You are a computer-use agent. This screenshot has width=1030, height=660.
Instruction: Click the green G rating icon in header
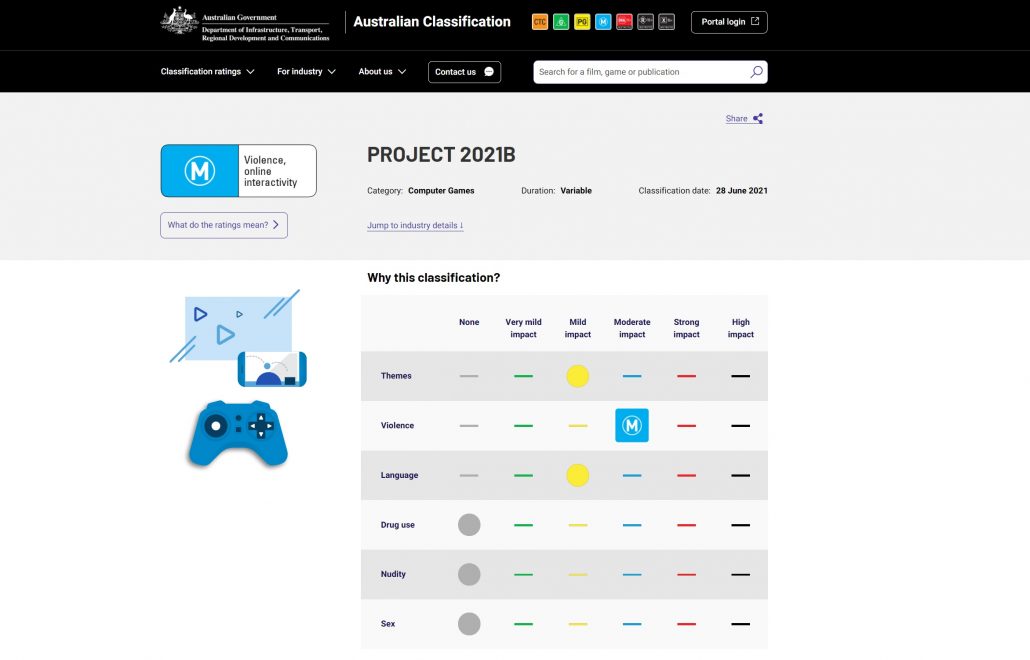point(561,22)
